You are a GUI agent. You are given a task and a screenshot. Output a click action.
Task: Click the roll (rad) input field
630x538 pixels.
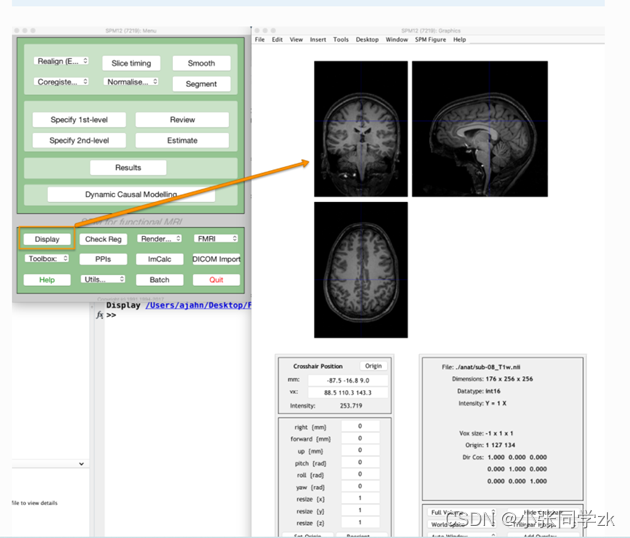pyautogui.click(x=360, y=474)
